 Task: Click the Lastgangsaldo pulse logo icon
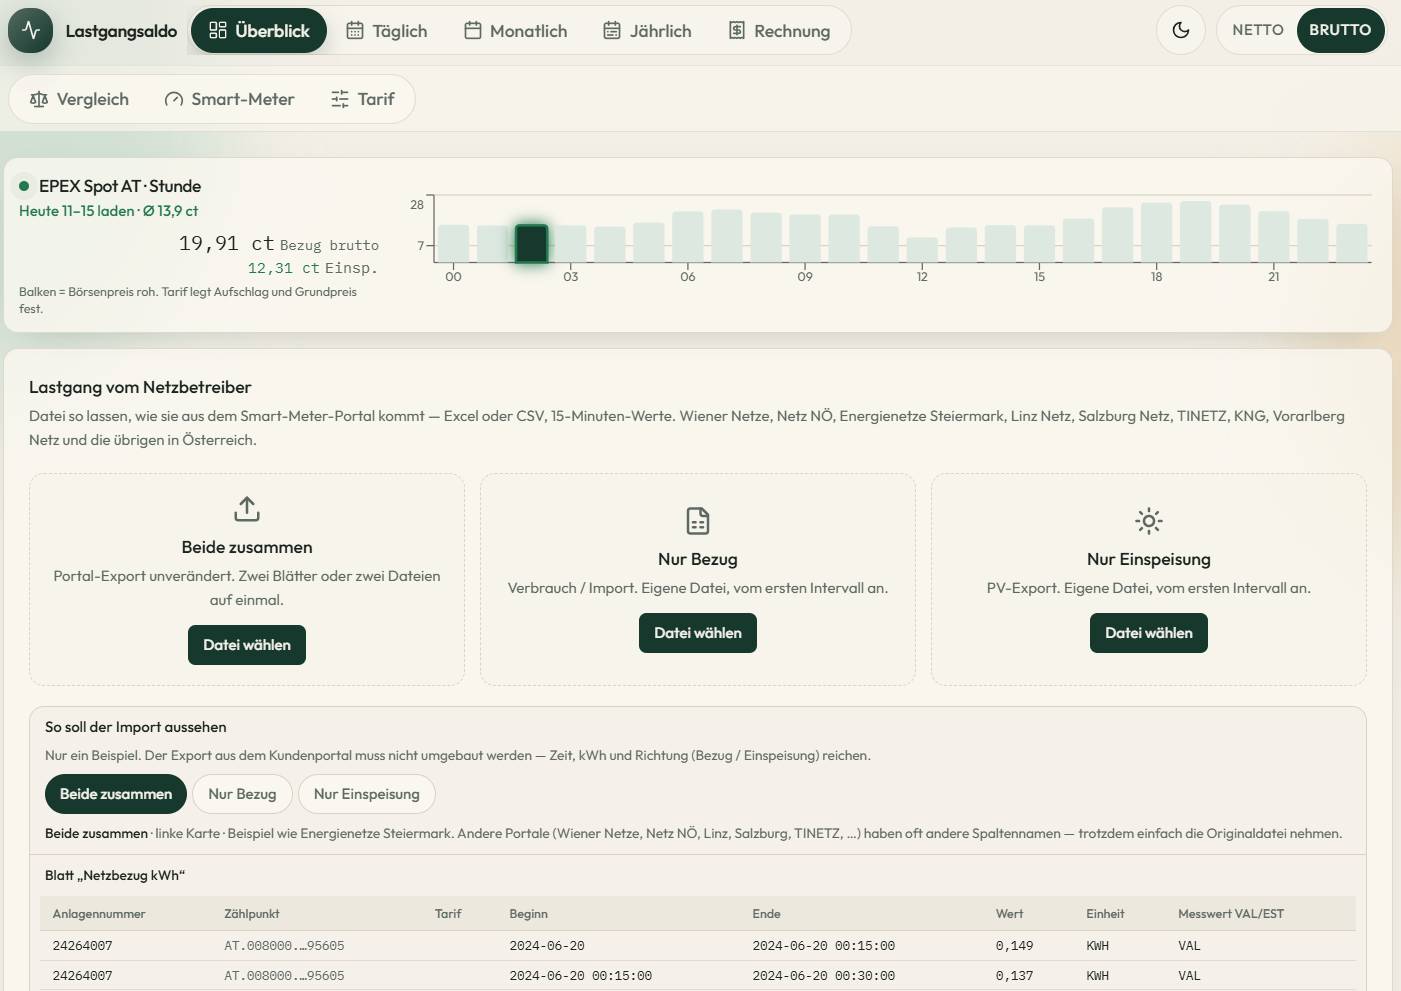click(31, 31)
